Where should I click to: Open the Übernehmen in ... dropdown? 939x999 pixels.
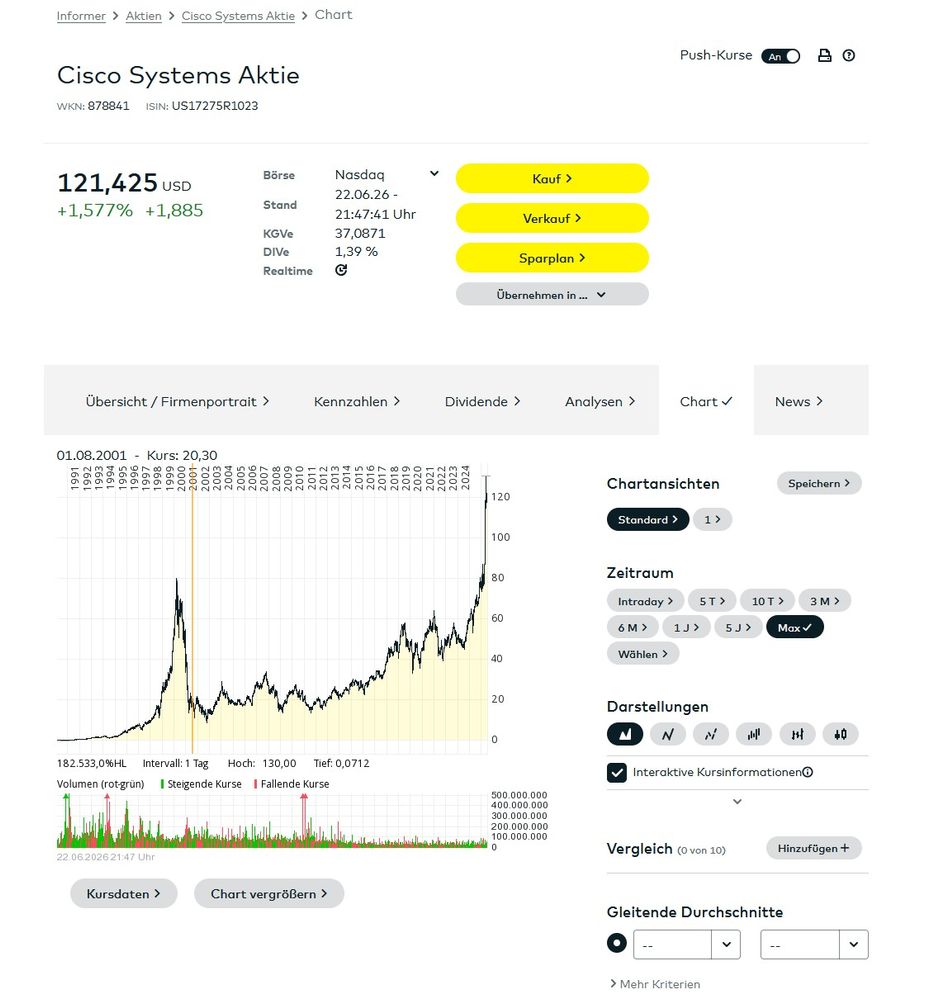point(552,294)
